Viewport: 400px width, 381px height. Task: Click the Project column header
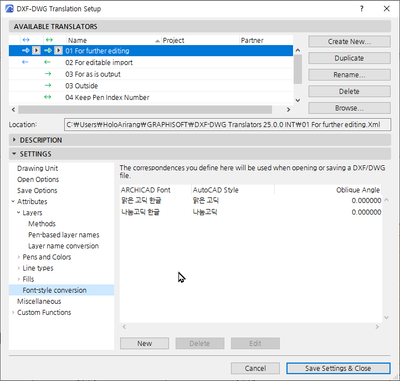[200, 40]
